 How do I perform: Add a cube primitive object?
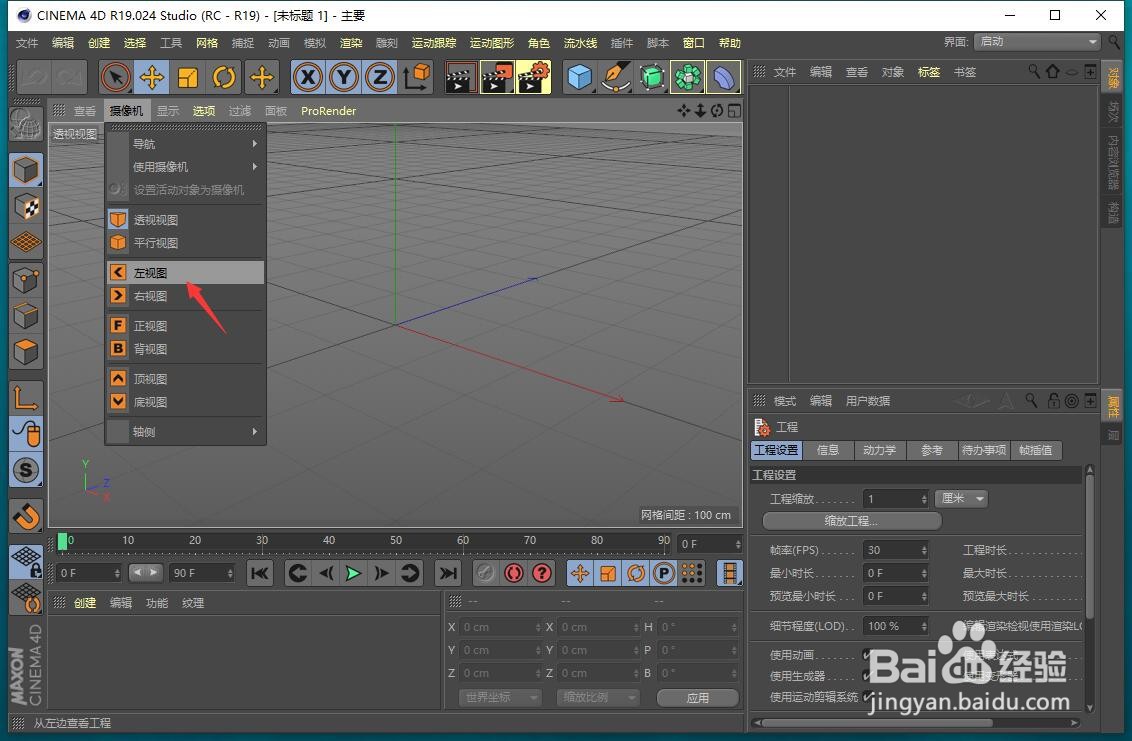tap(579, 77)
